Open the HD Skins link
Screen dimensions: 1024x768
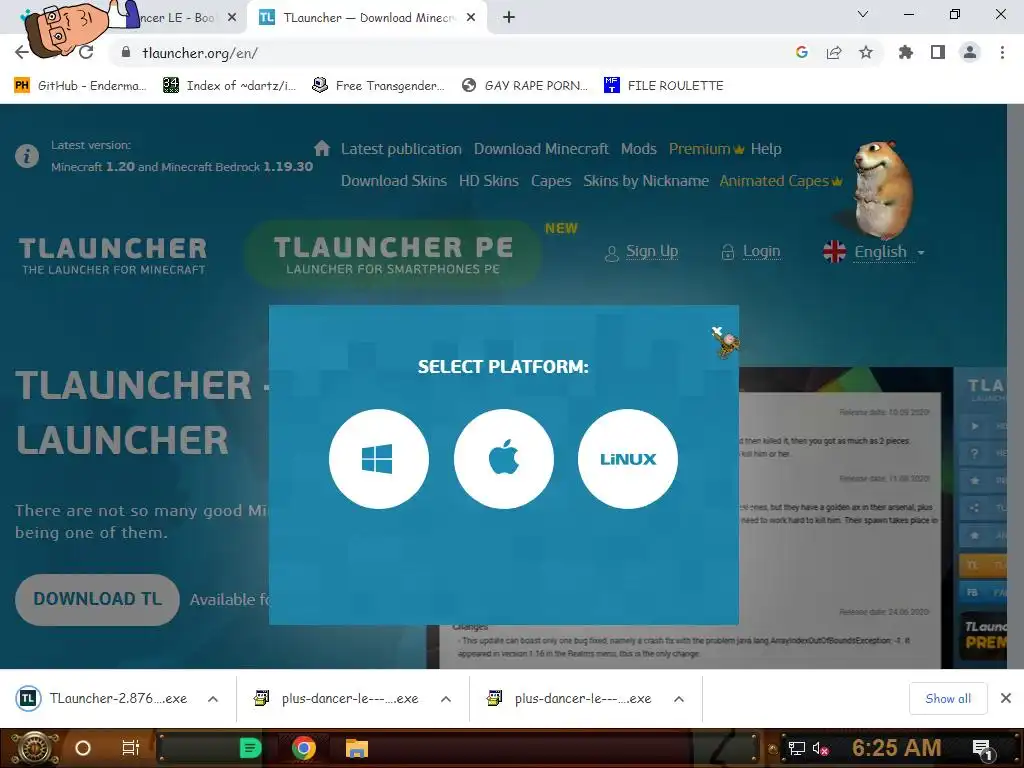pos(488,181)
